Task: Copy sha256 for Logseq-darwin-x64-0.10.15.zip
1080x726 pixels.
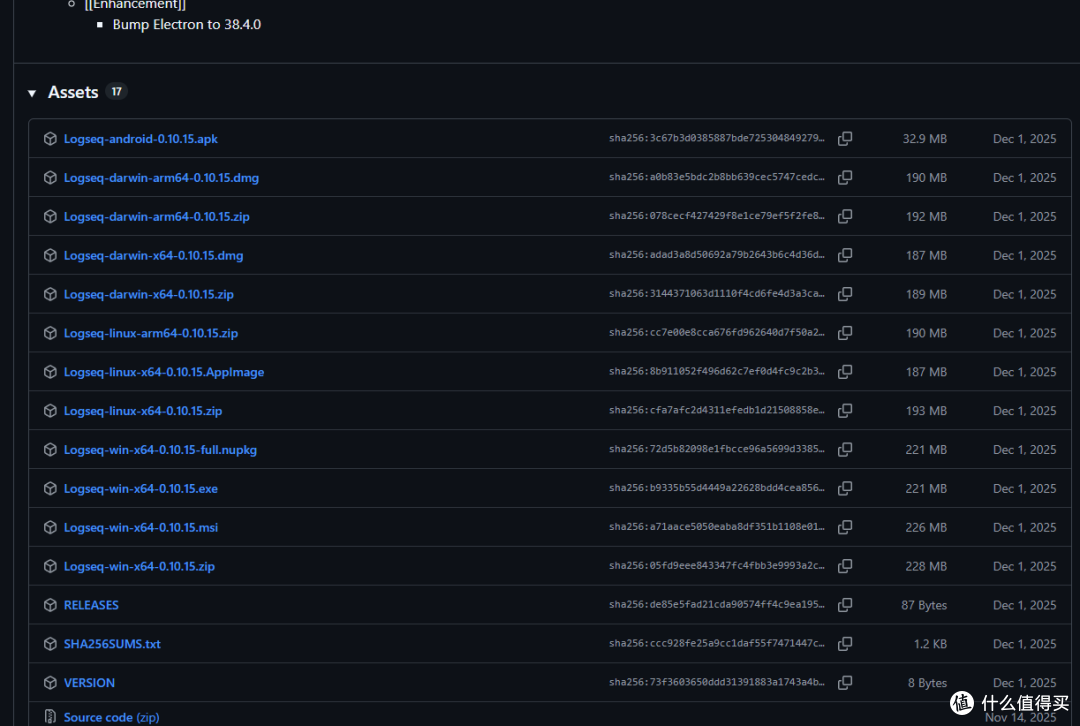Action: pyautogui.click(x=845, y=294)
